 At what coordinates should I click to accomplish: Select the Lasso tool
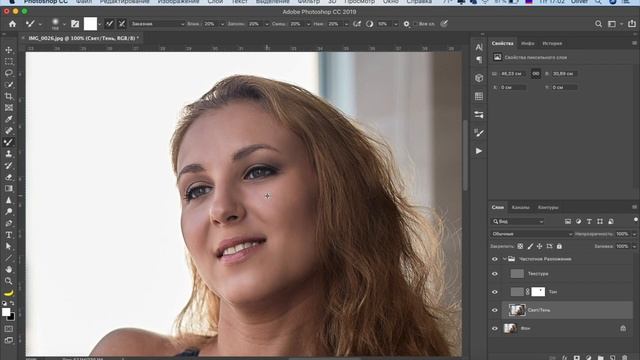click(9, 73)
